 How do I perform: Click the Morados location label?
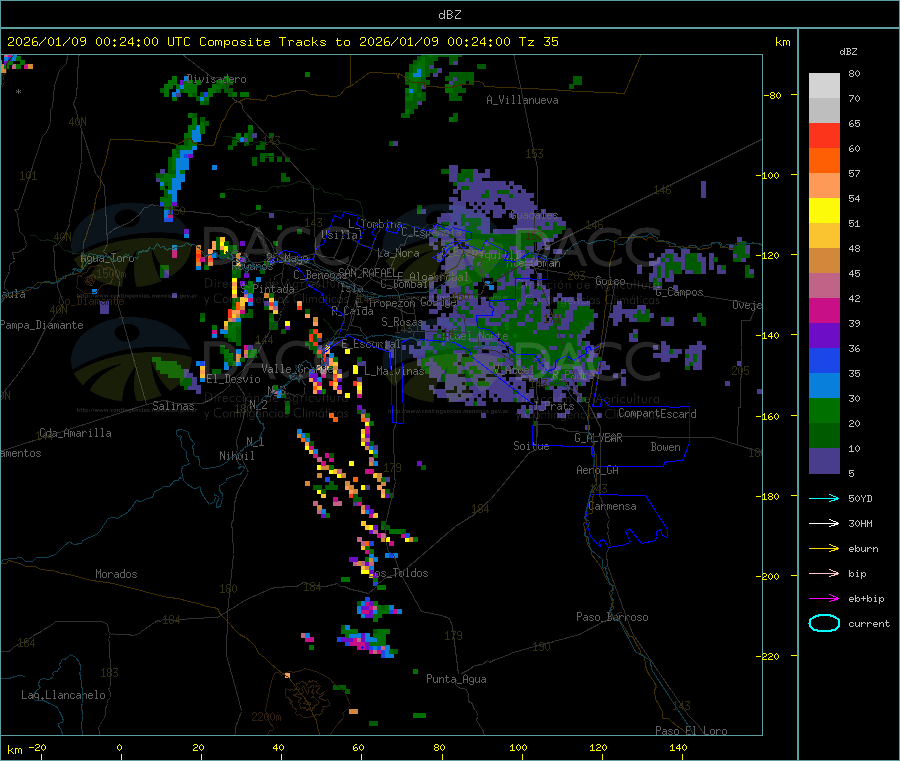116,574
